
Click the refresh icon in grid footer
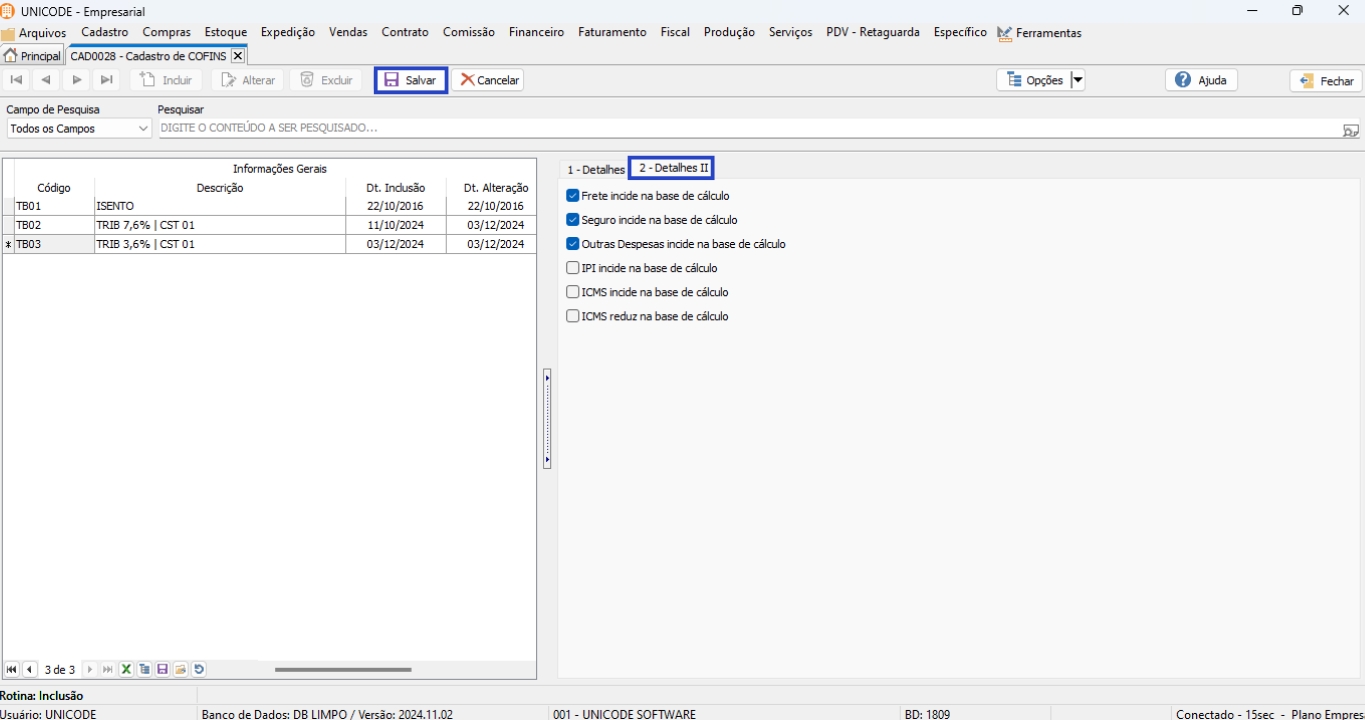point(199,670)
